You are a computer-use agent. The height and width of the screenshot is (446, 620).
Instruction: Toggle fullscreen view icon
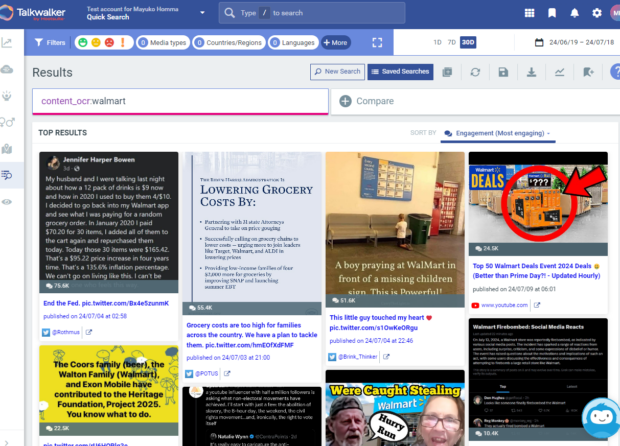coord(377,43)
